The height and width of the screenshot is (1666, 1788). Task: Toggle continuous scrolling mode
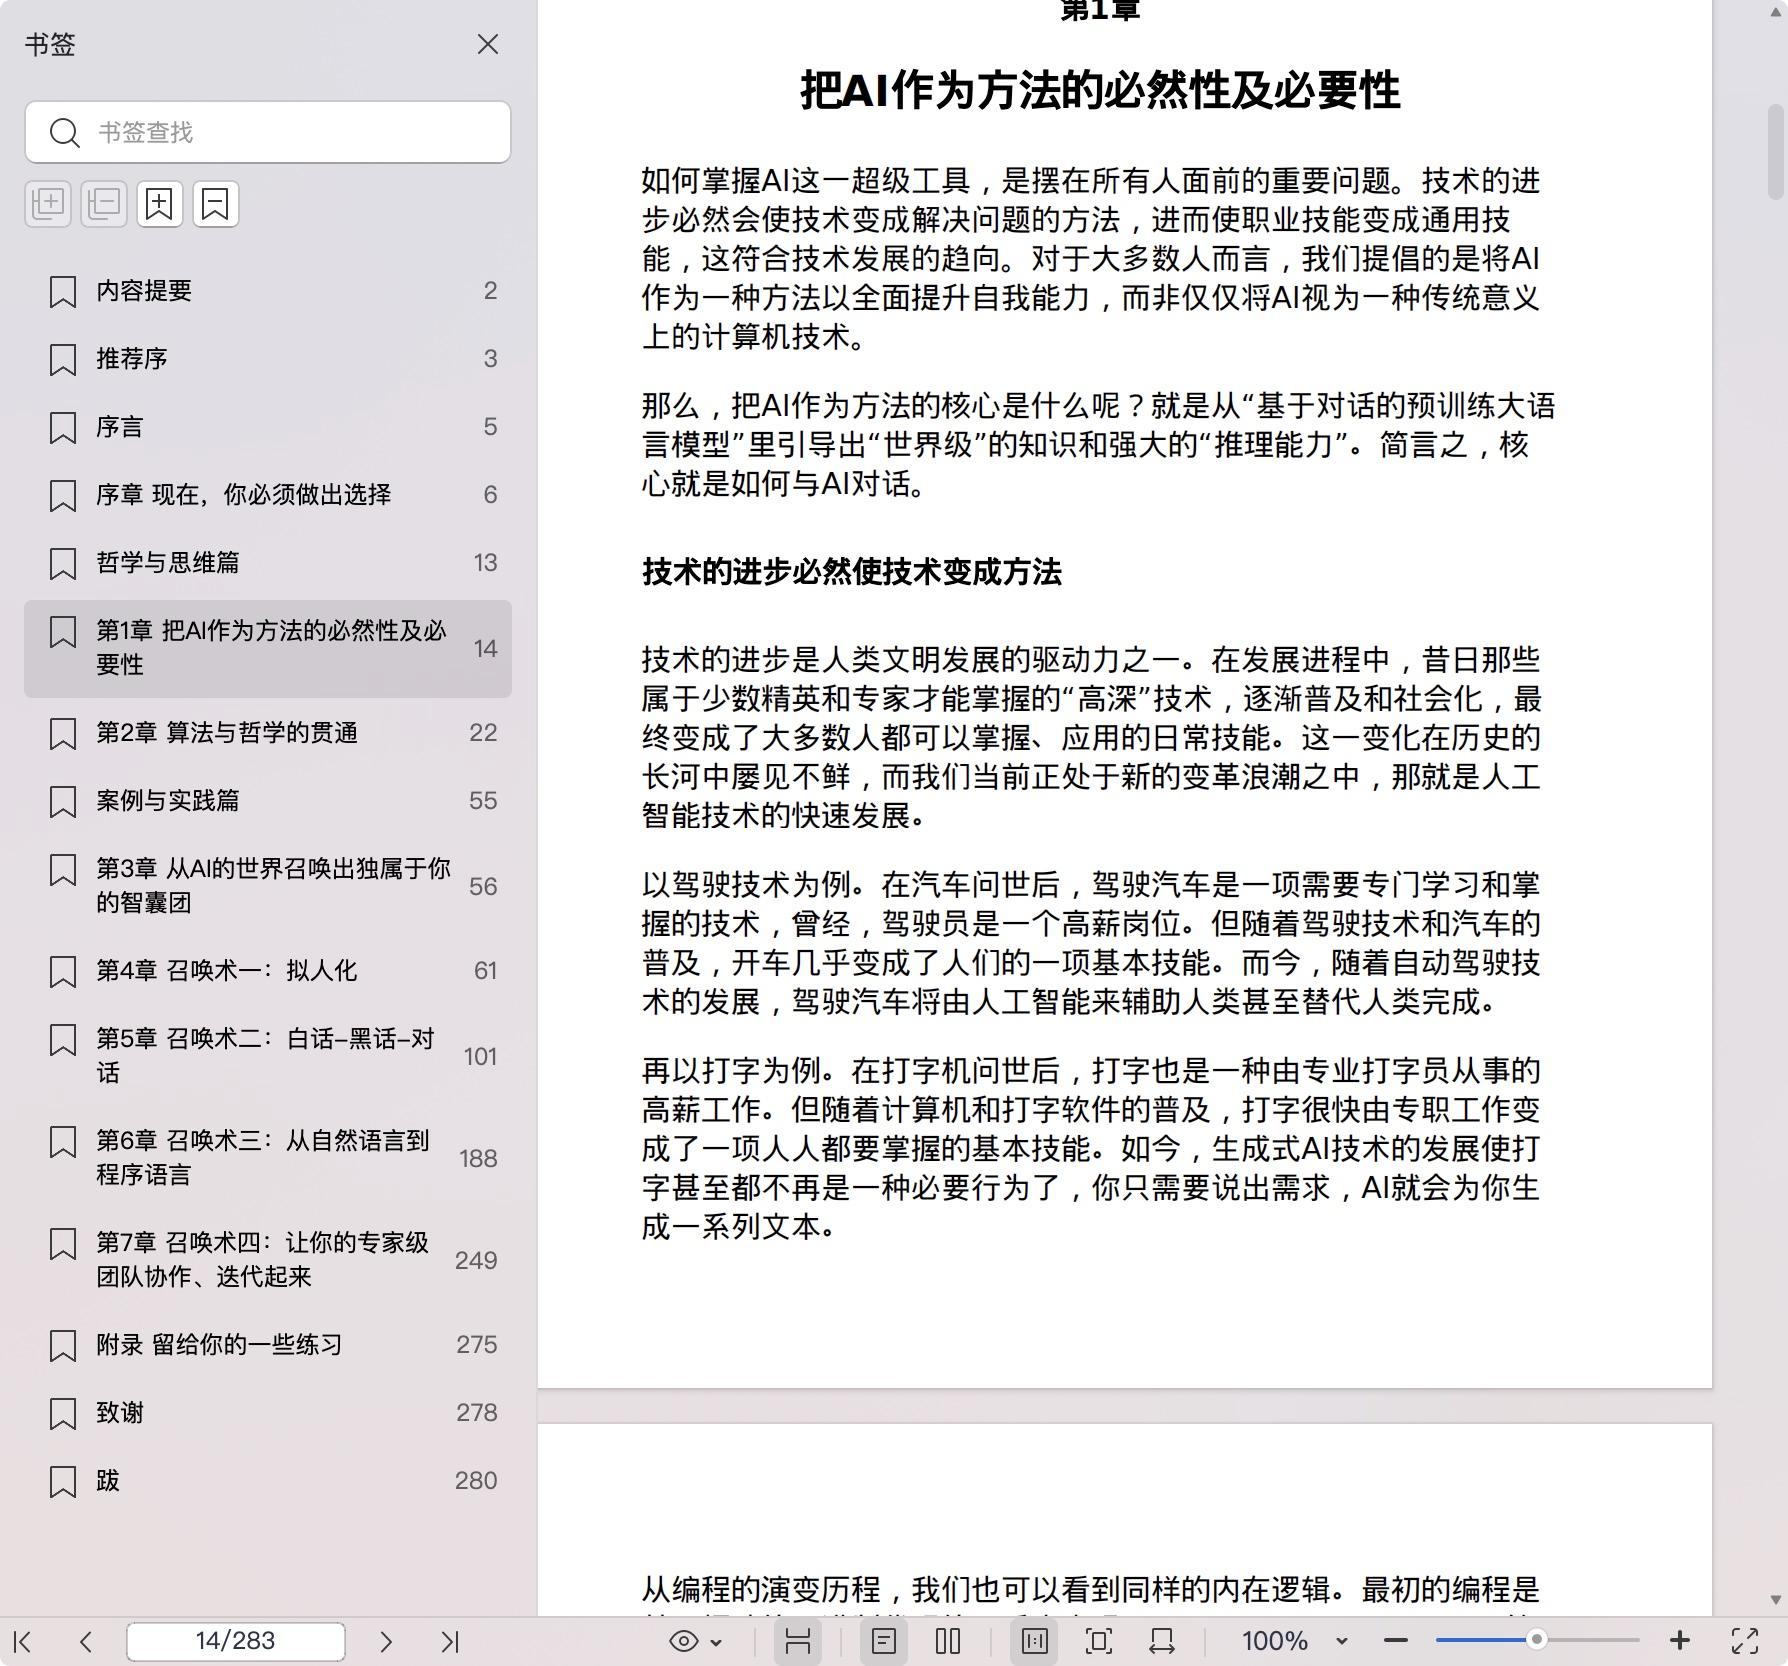coord(797,1641)
